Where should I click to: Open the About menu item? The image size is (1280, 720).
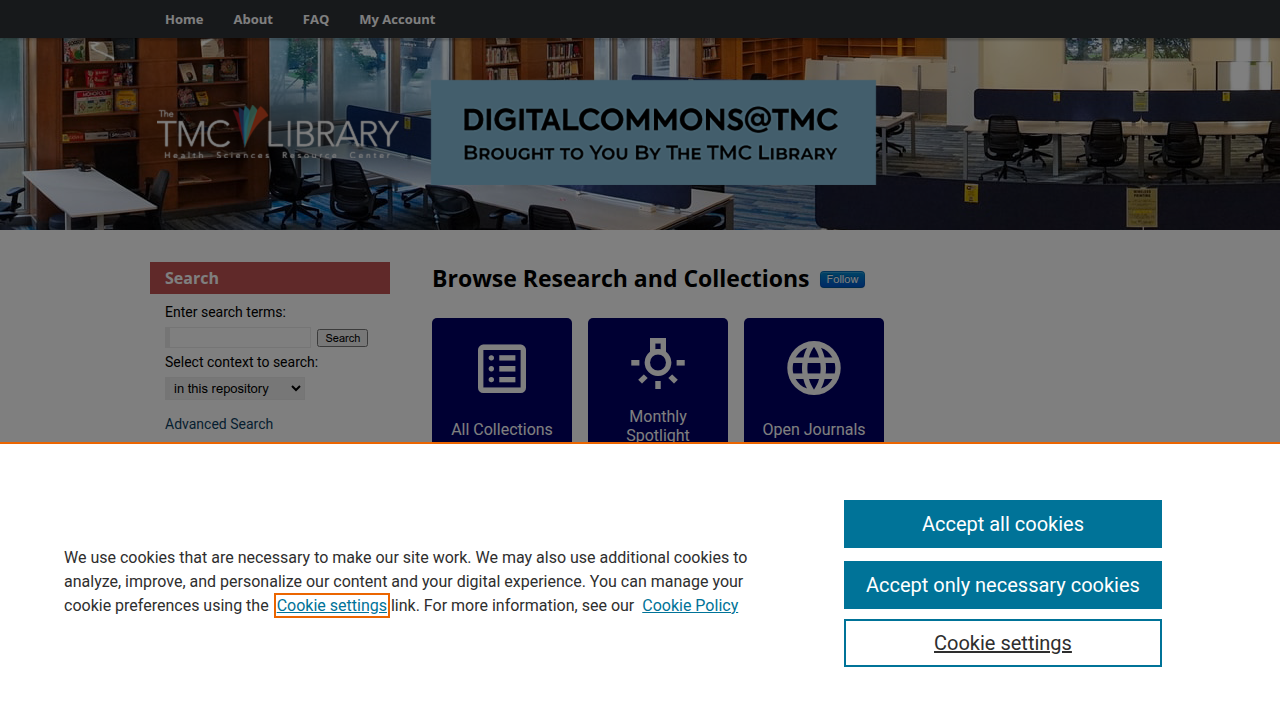pyautogui.click(x=253, y=19)
